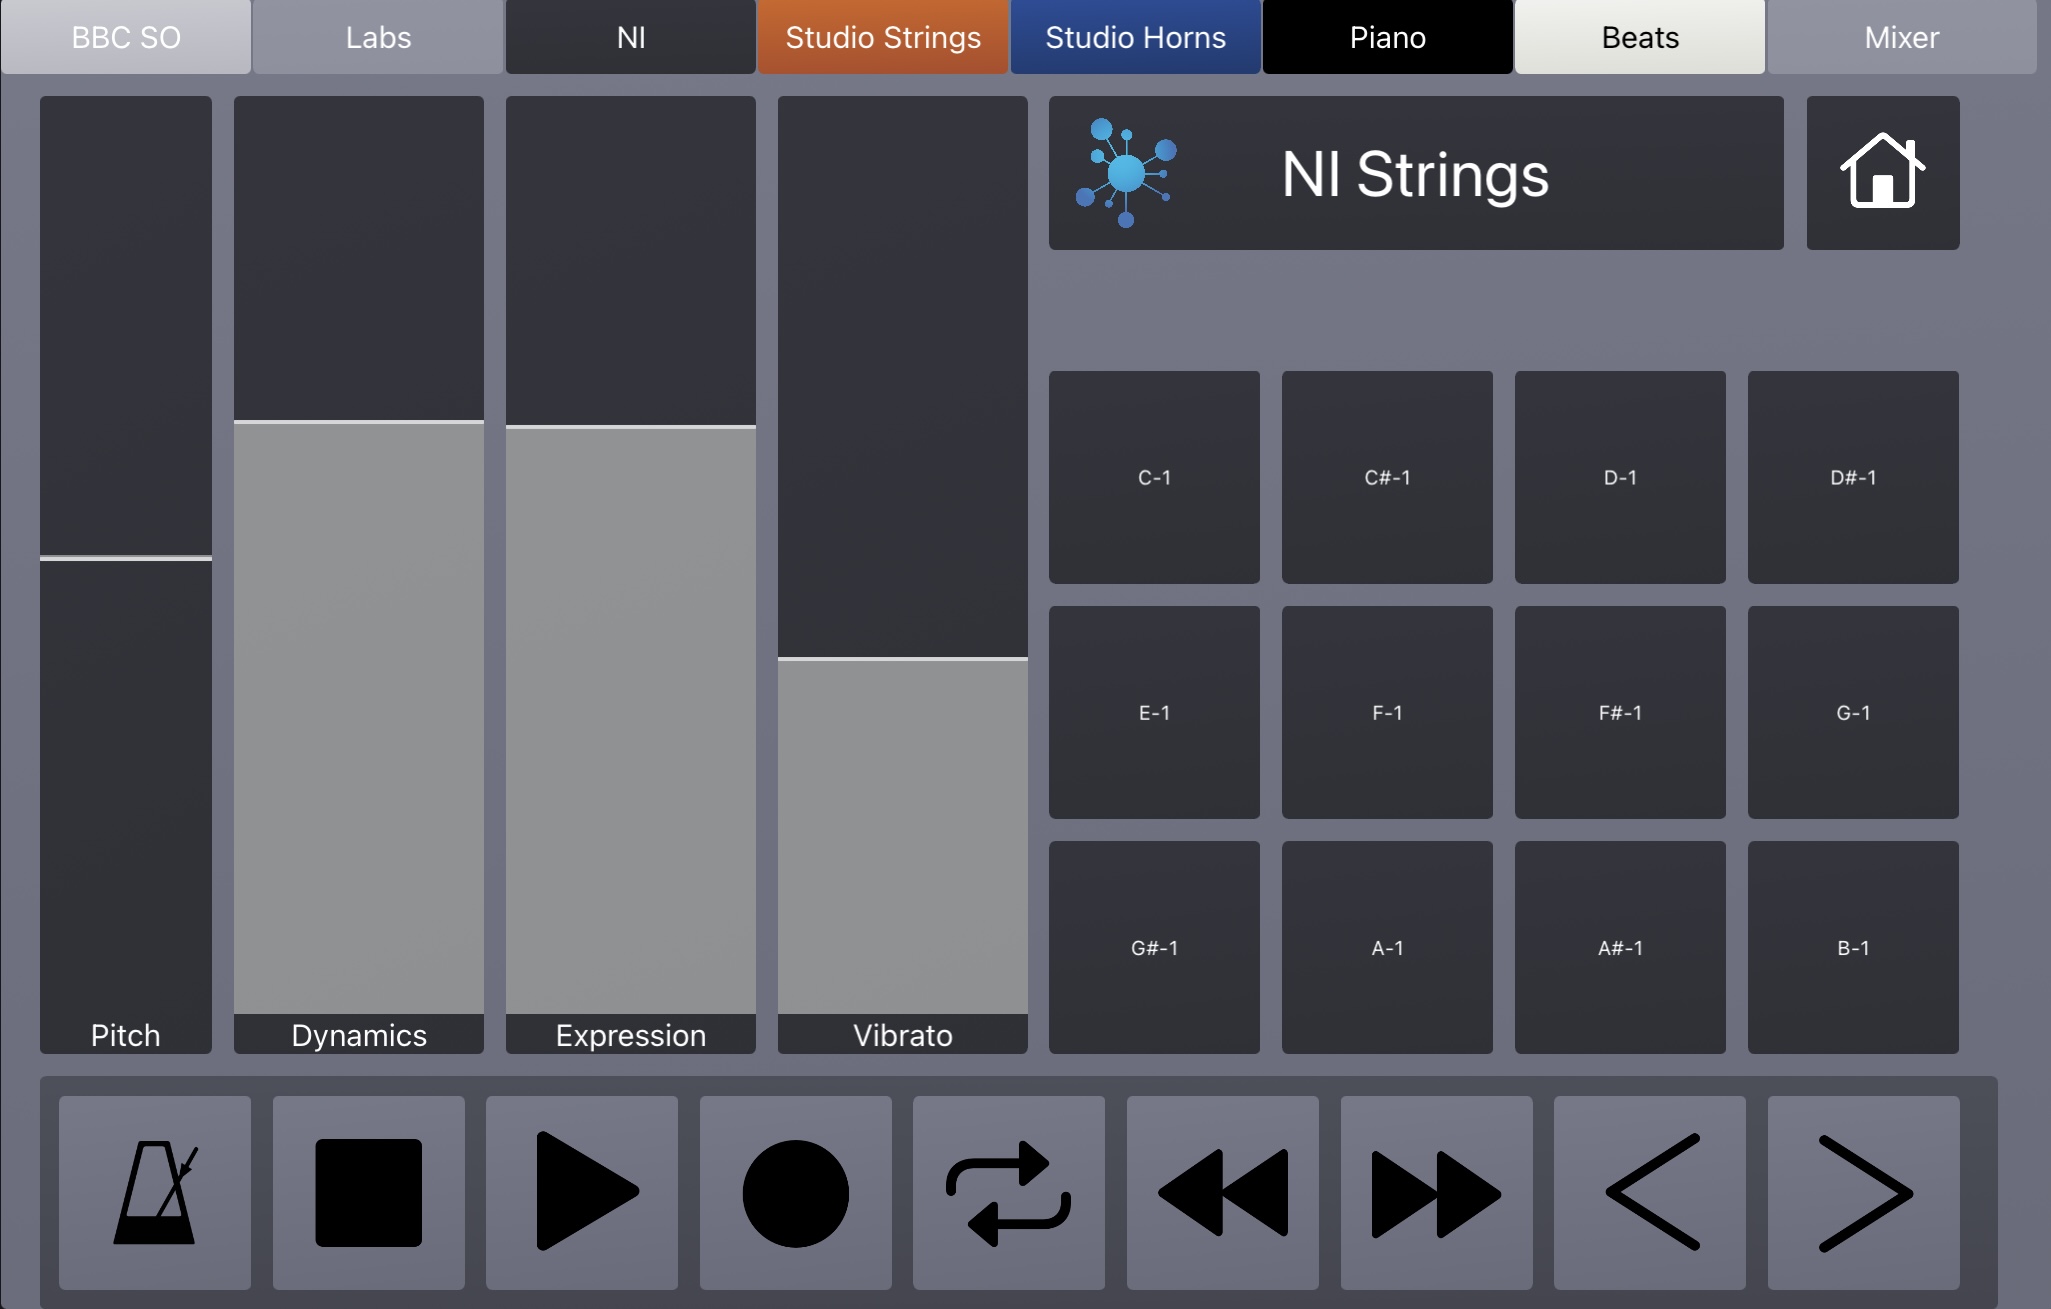2051x1309 pixels.
Task: Click the Dynamics label
Action: click(x=359, y=1035)
